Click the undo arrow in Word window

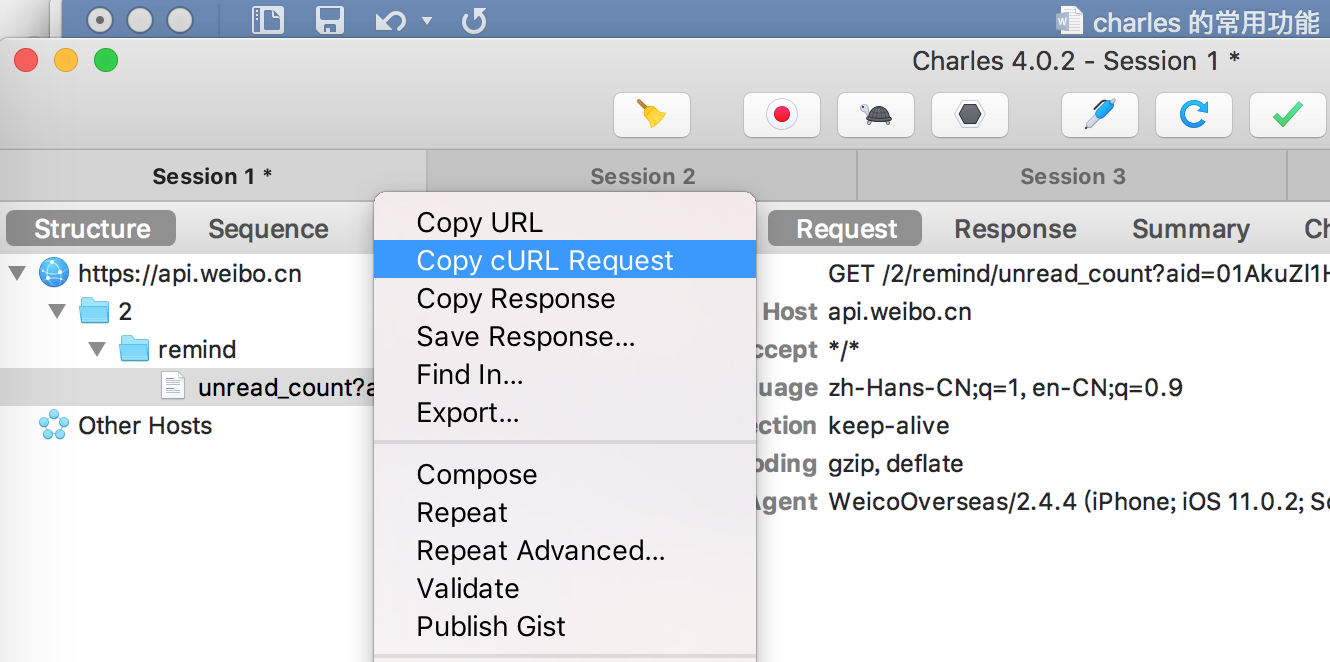[x=391, y=20]
